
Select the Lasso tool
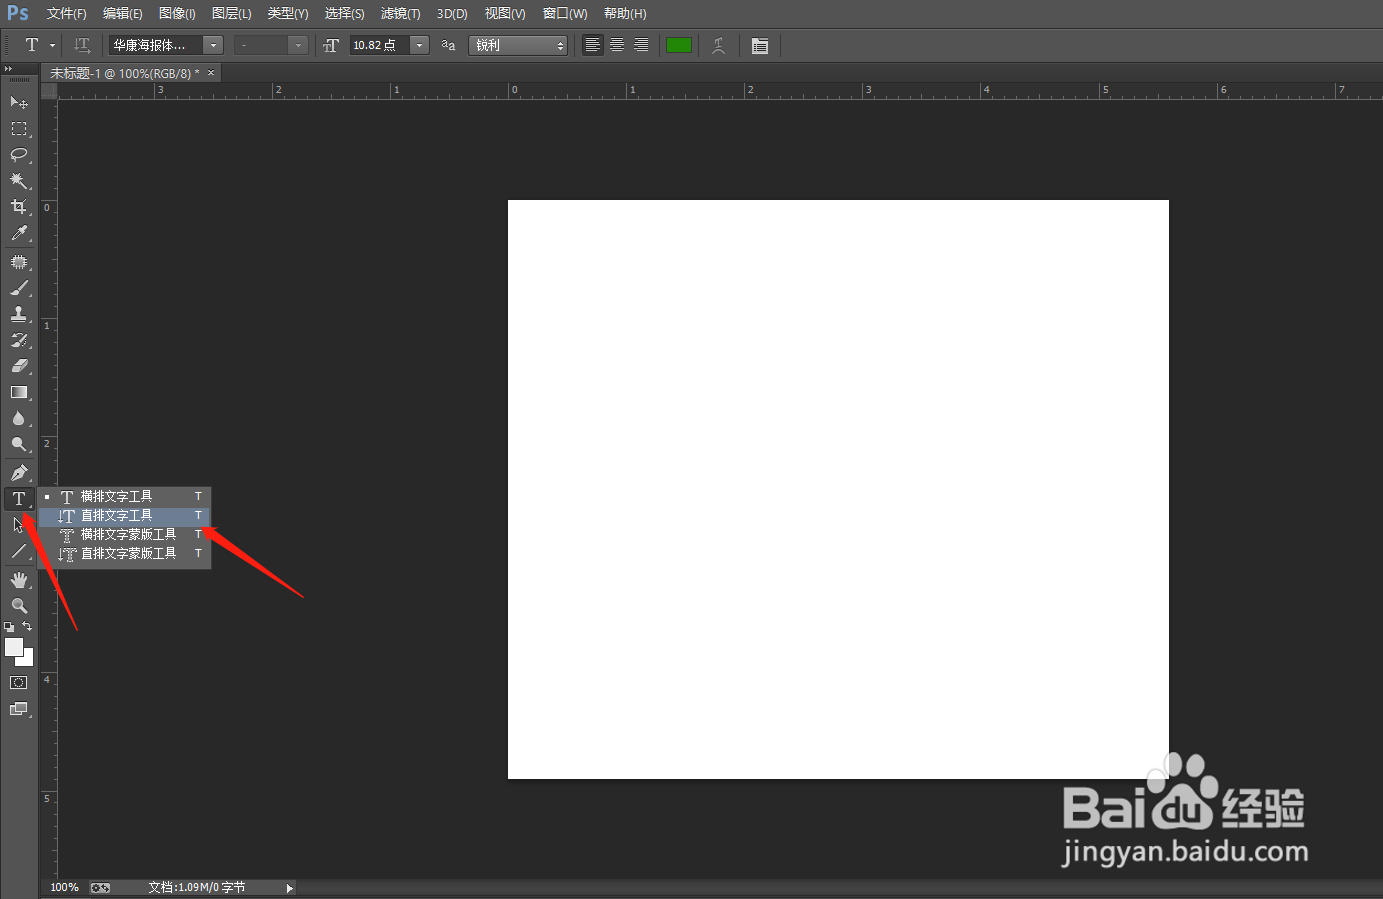click(19, 155)
